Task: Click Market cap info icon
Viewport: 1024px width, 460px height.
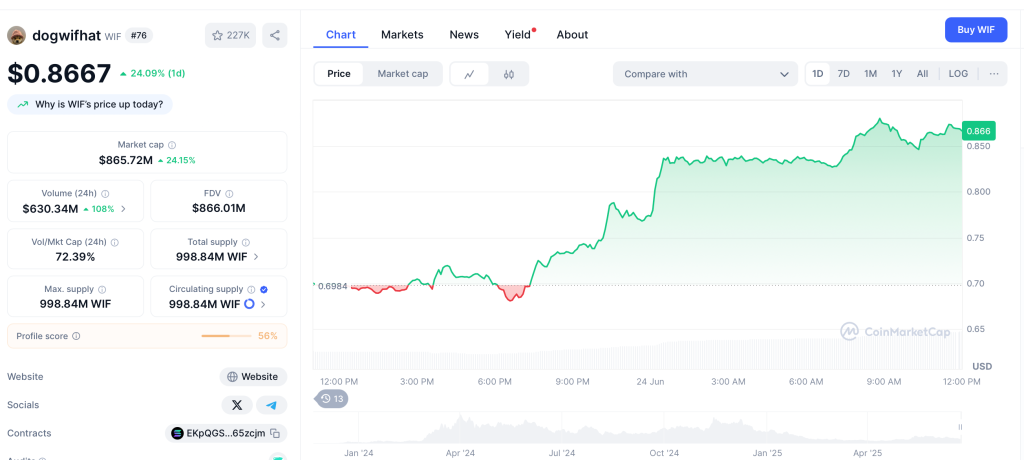Action: pos(172,145)
